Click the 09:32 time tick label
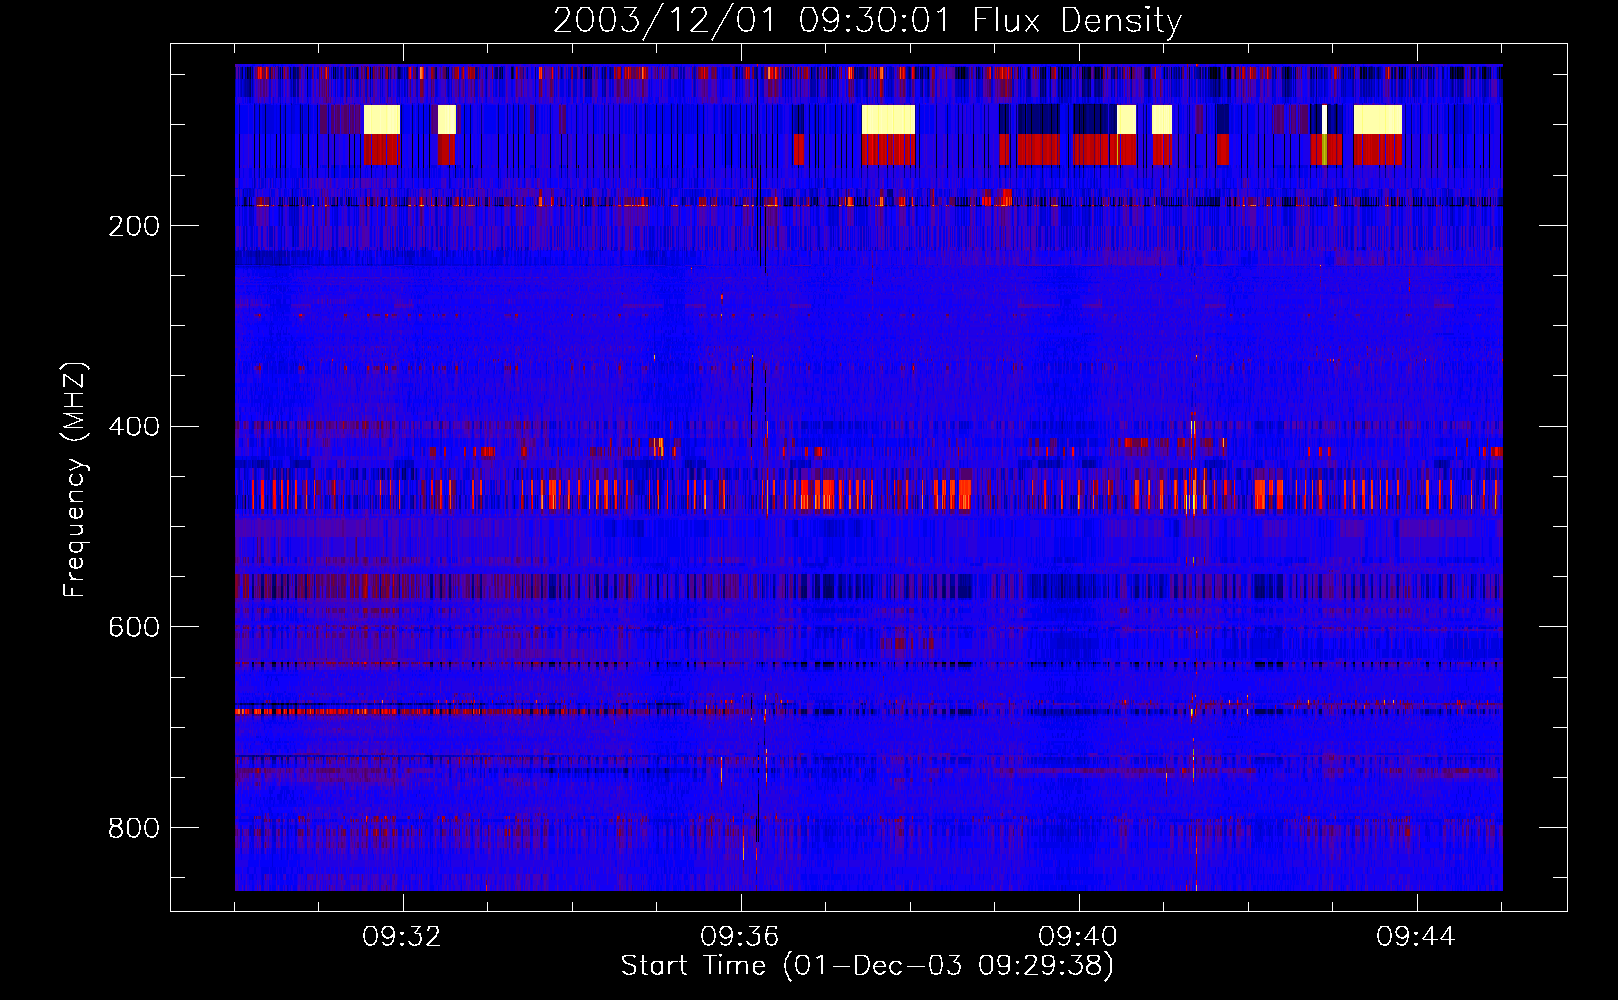1618x1000 pixels. click(x=402, y=937)
